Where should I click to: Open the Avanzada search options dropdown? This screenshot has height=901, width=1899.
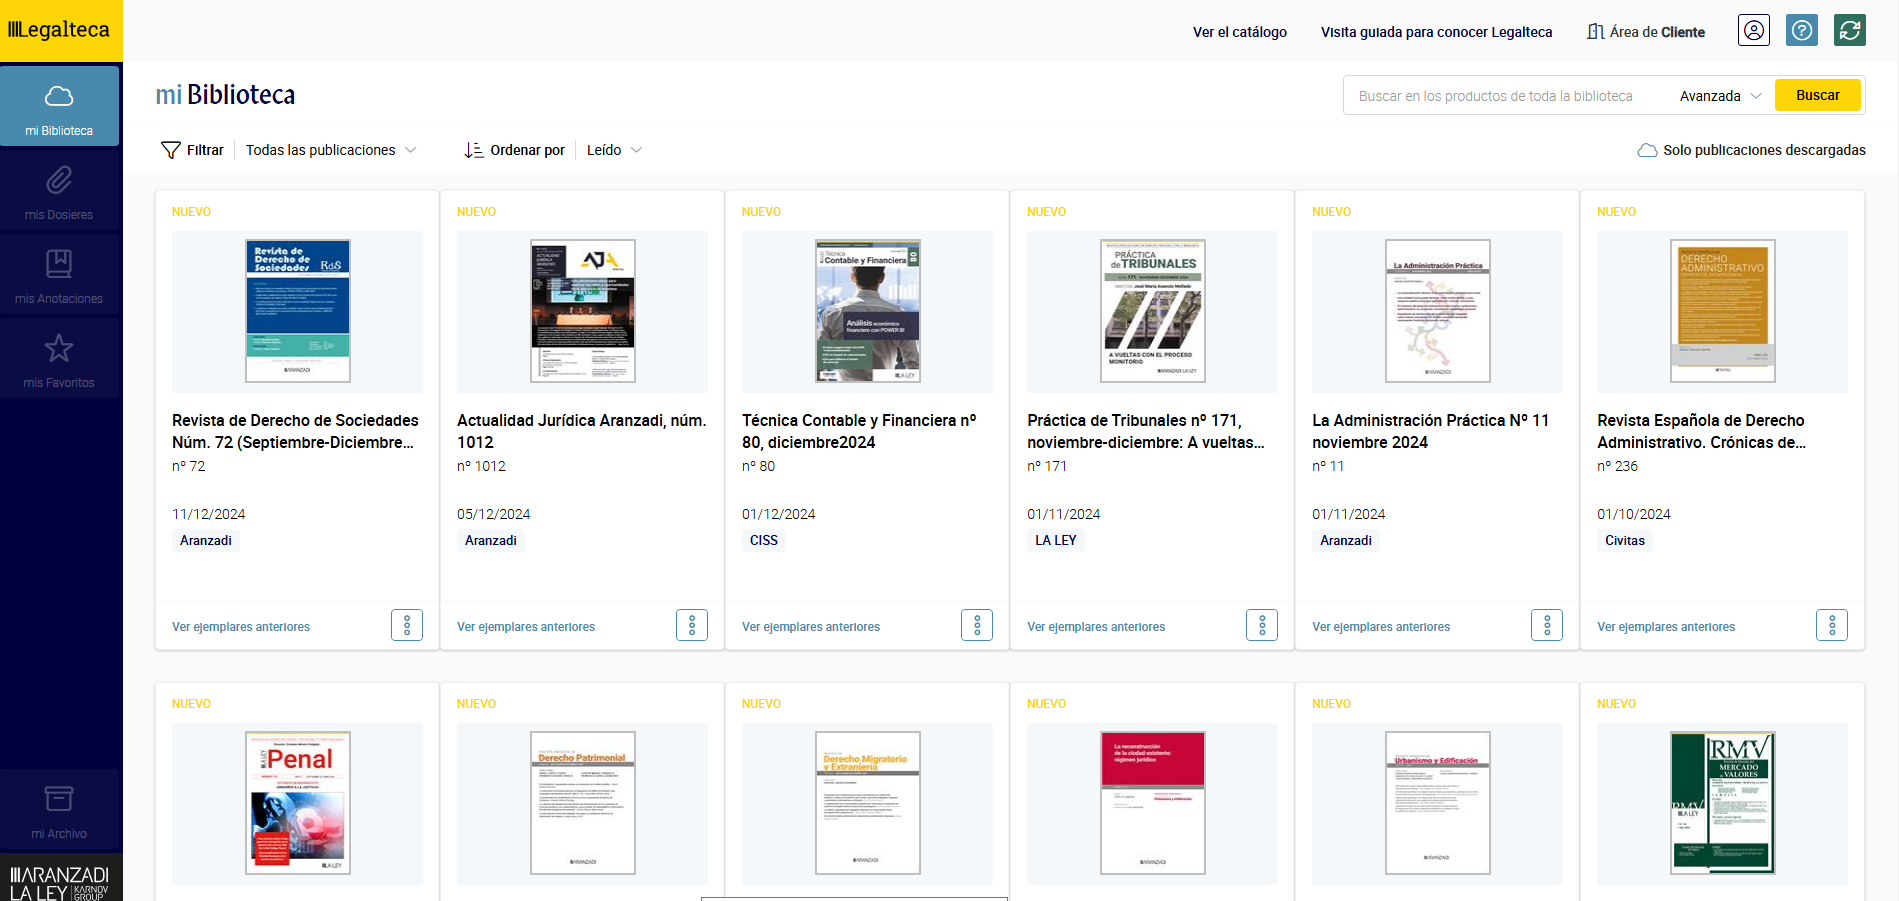tap(1720, 96)
